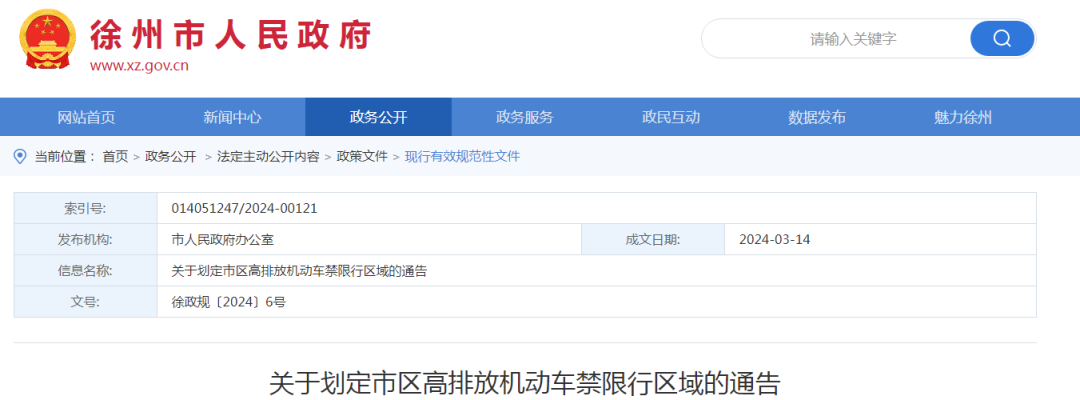
Task: Open the 法定主动公开内容 breadcrumb link
Action: tap(268, 156)
